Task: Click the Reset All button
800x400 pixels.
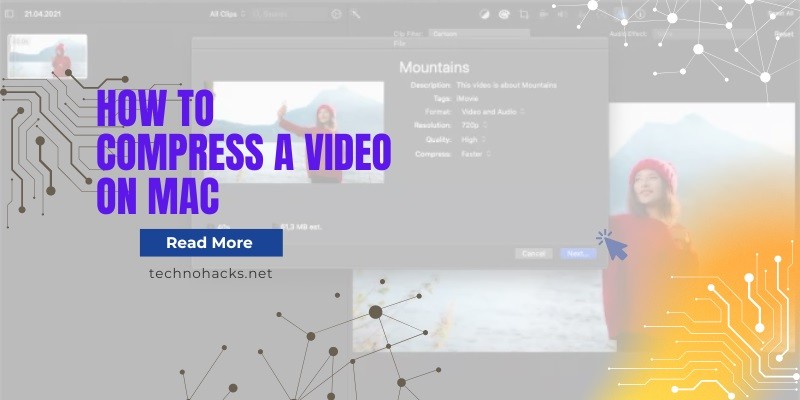Action: (781, 14)
